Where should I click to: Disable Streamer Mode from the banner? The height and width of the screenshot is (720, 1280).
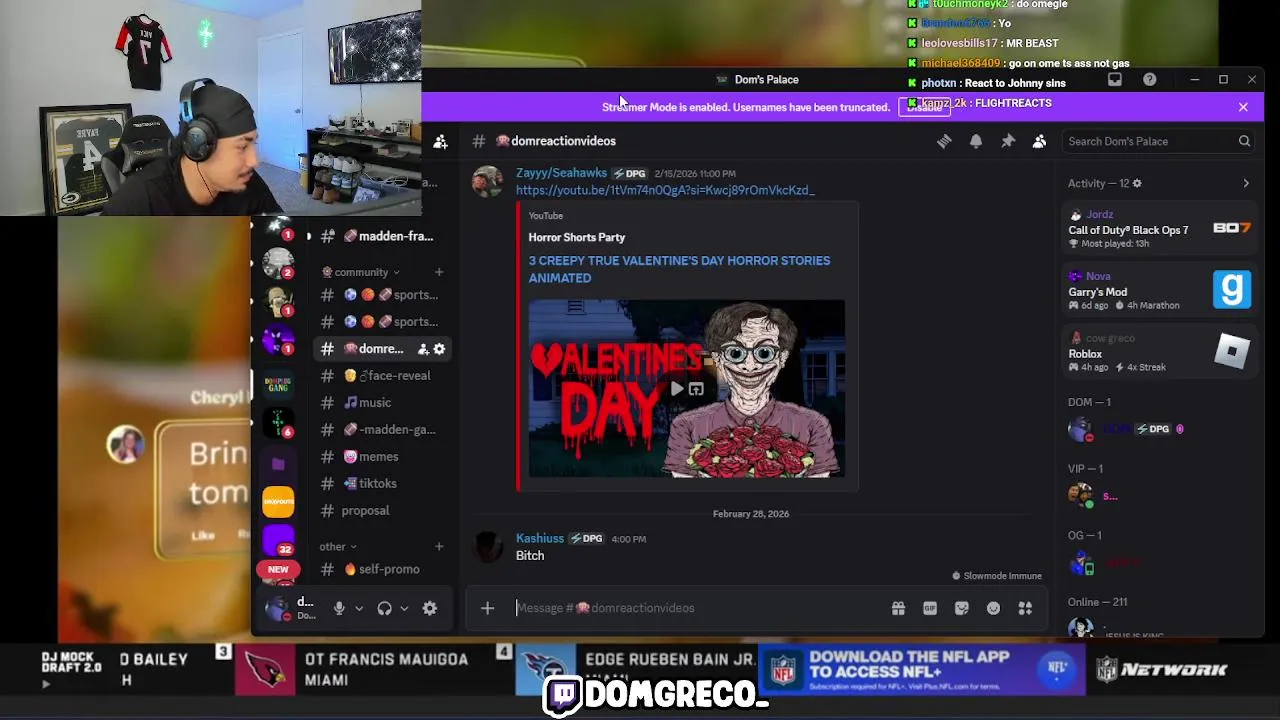(923, 107)
